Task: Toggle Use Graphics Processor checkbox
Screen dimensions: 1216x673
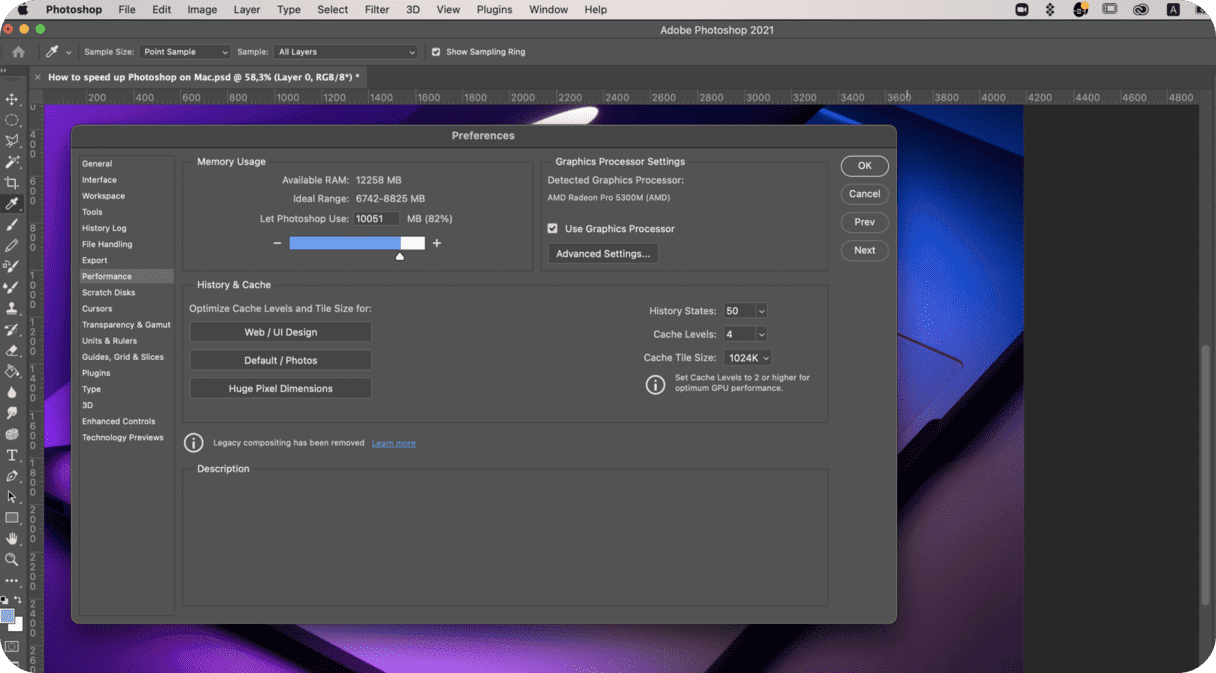Action: [x=553, y=229]
